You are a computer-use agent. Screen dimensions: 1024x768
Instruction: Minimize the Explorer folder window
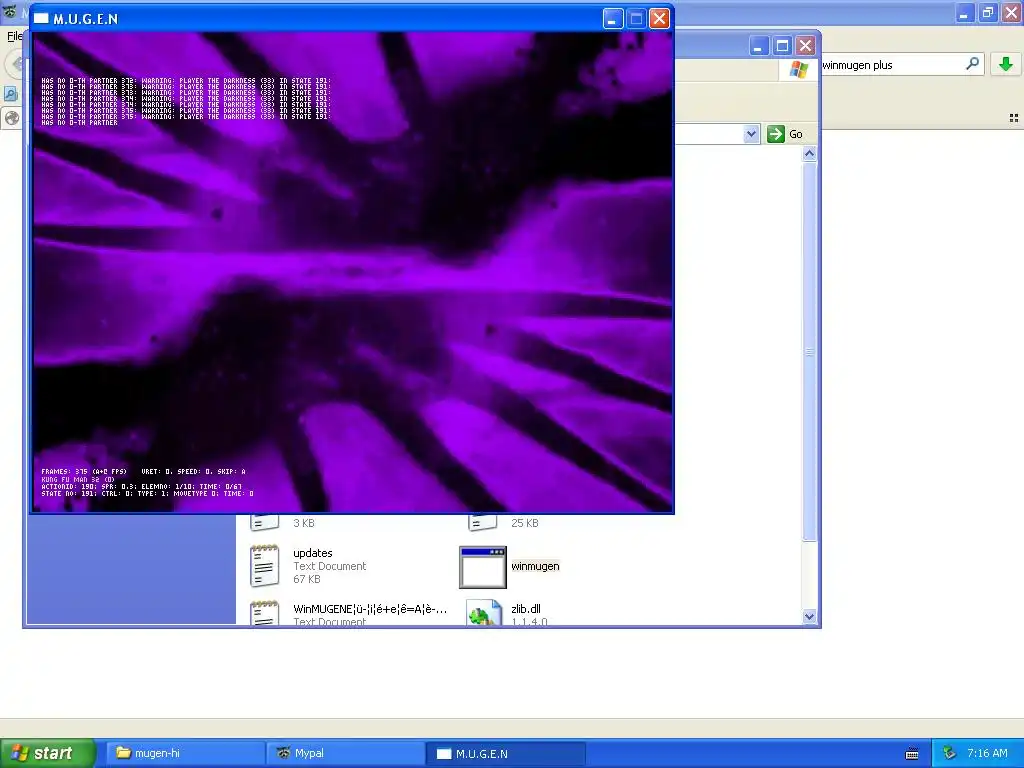758,46
